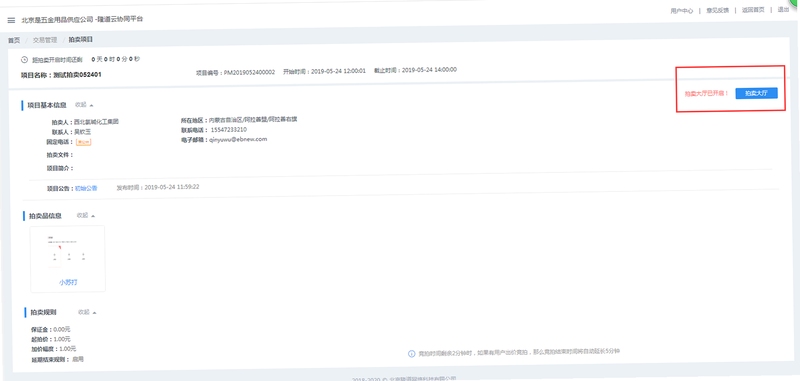Collapse the 项目基本信息 section

pos(84,105)
